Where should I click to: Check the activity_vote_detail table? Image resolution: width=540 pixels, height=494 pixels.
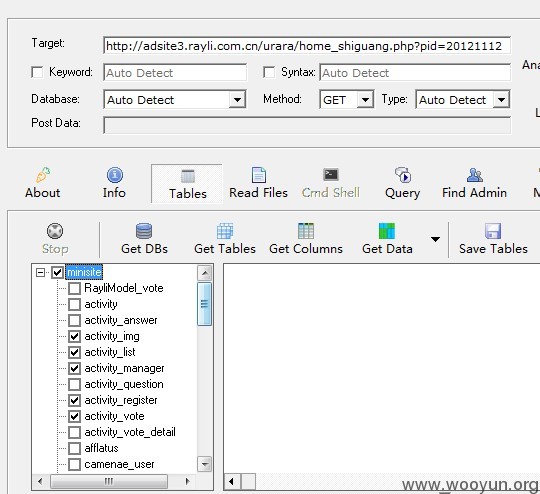(x=74, y=432)
